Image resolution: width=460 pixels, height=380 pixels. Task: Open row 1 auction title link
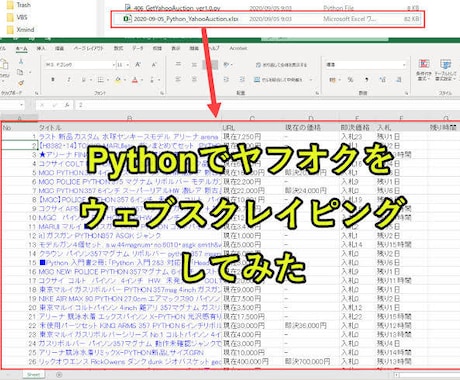pos(128,137)
